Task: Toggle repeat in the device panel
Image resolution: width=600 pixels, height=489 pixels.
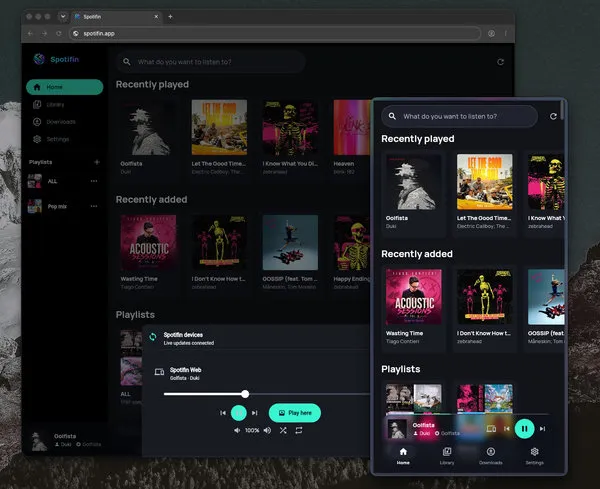Action: pyautogui.click(x=299, y=430)
